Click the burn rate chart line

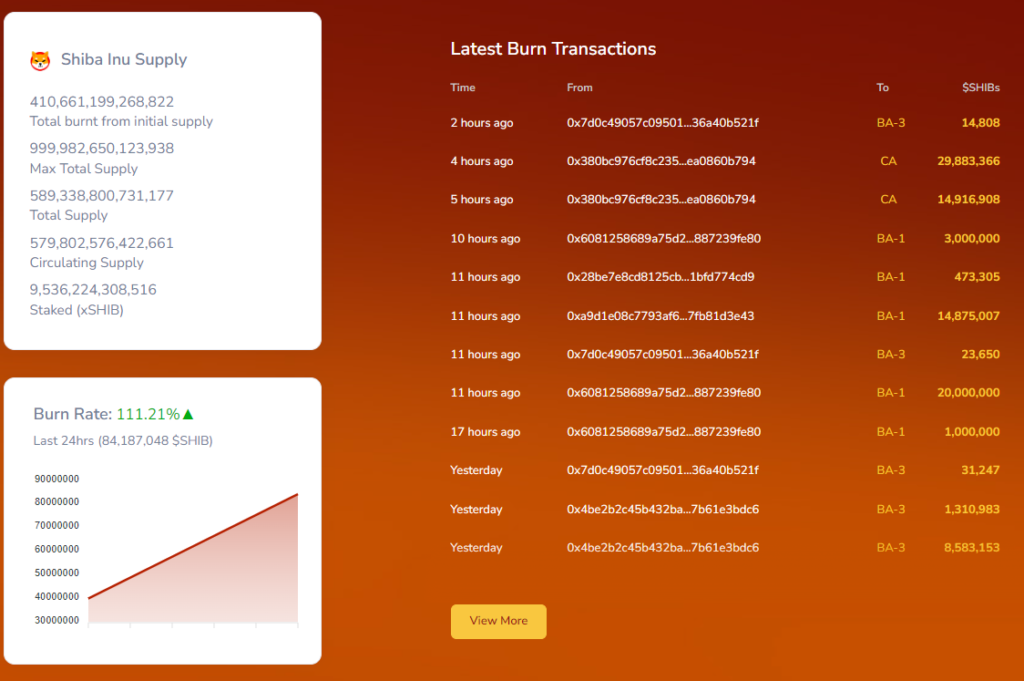[193, 546]
